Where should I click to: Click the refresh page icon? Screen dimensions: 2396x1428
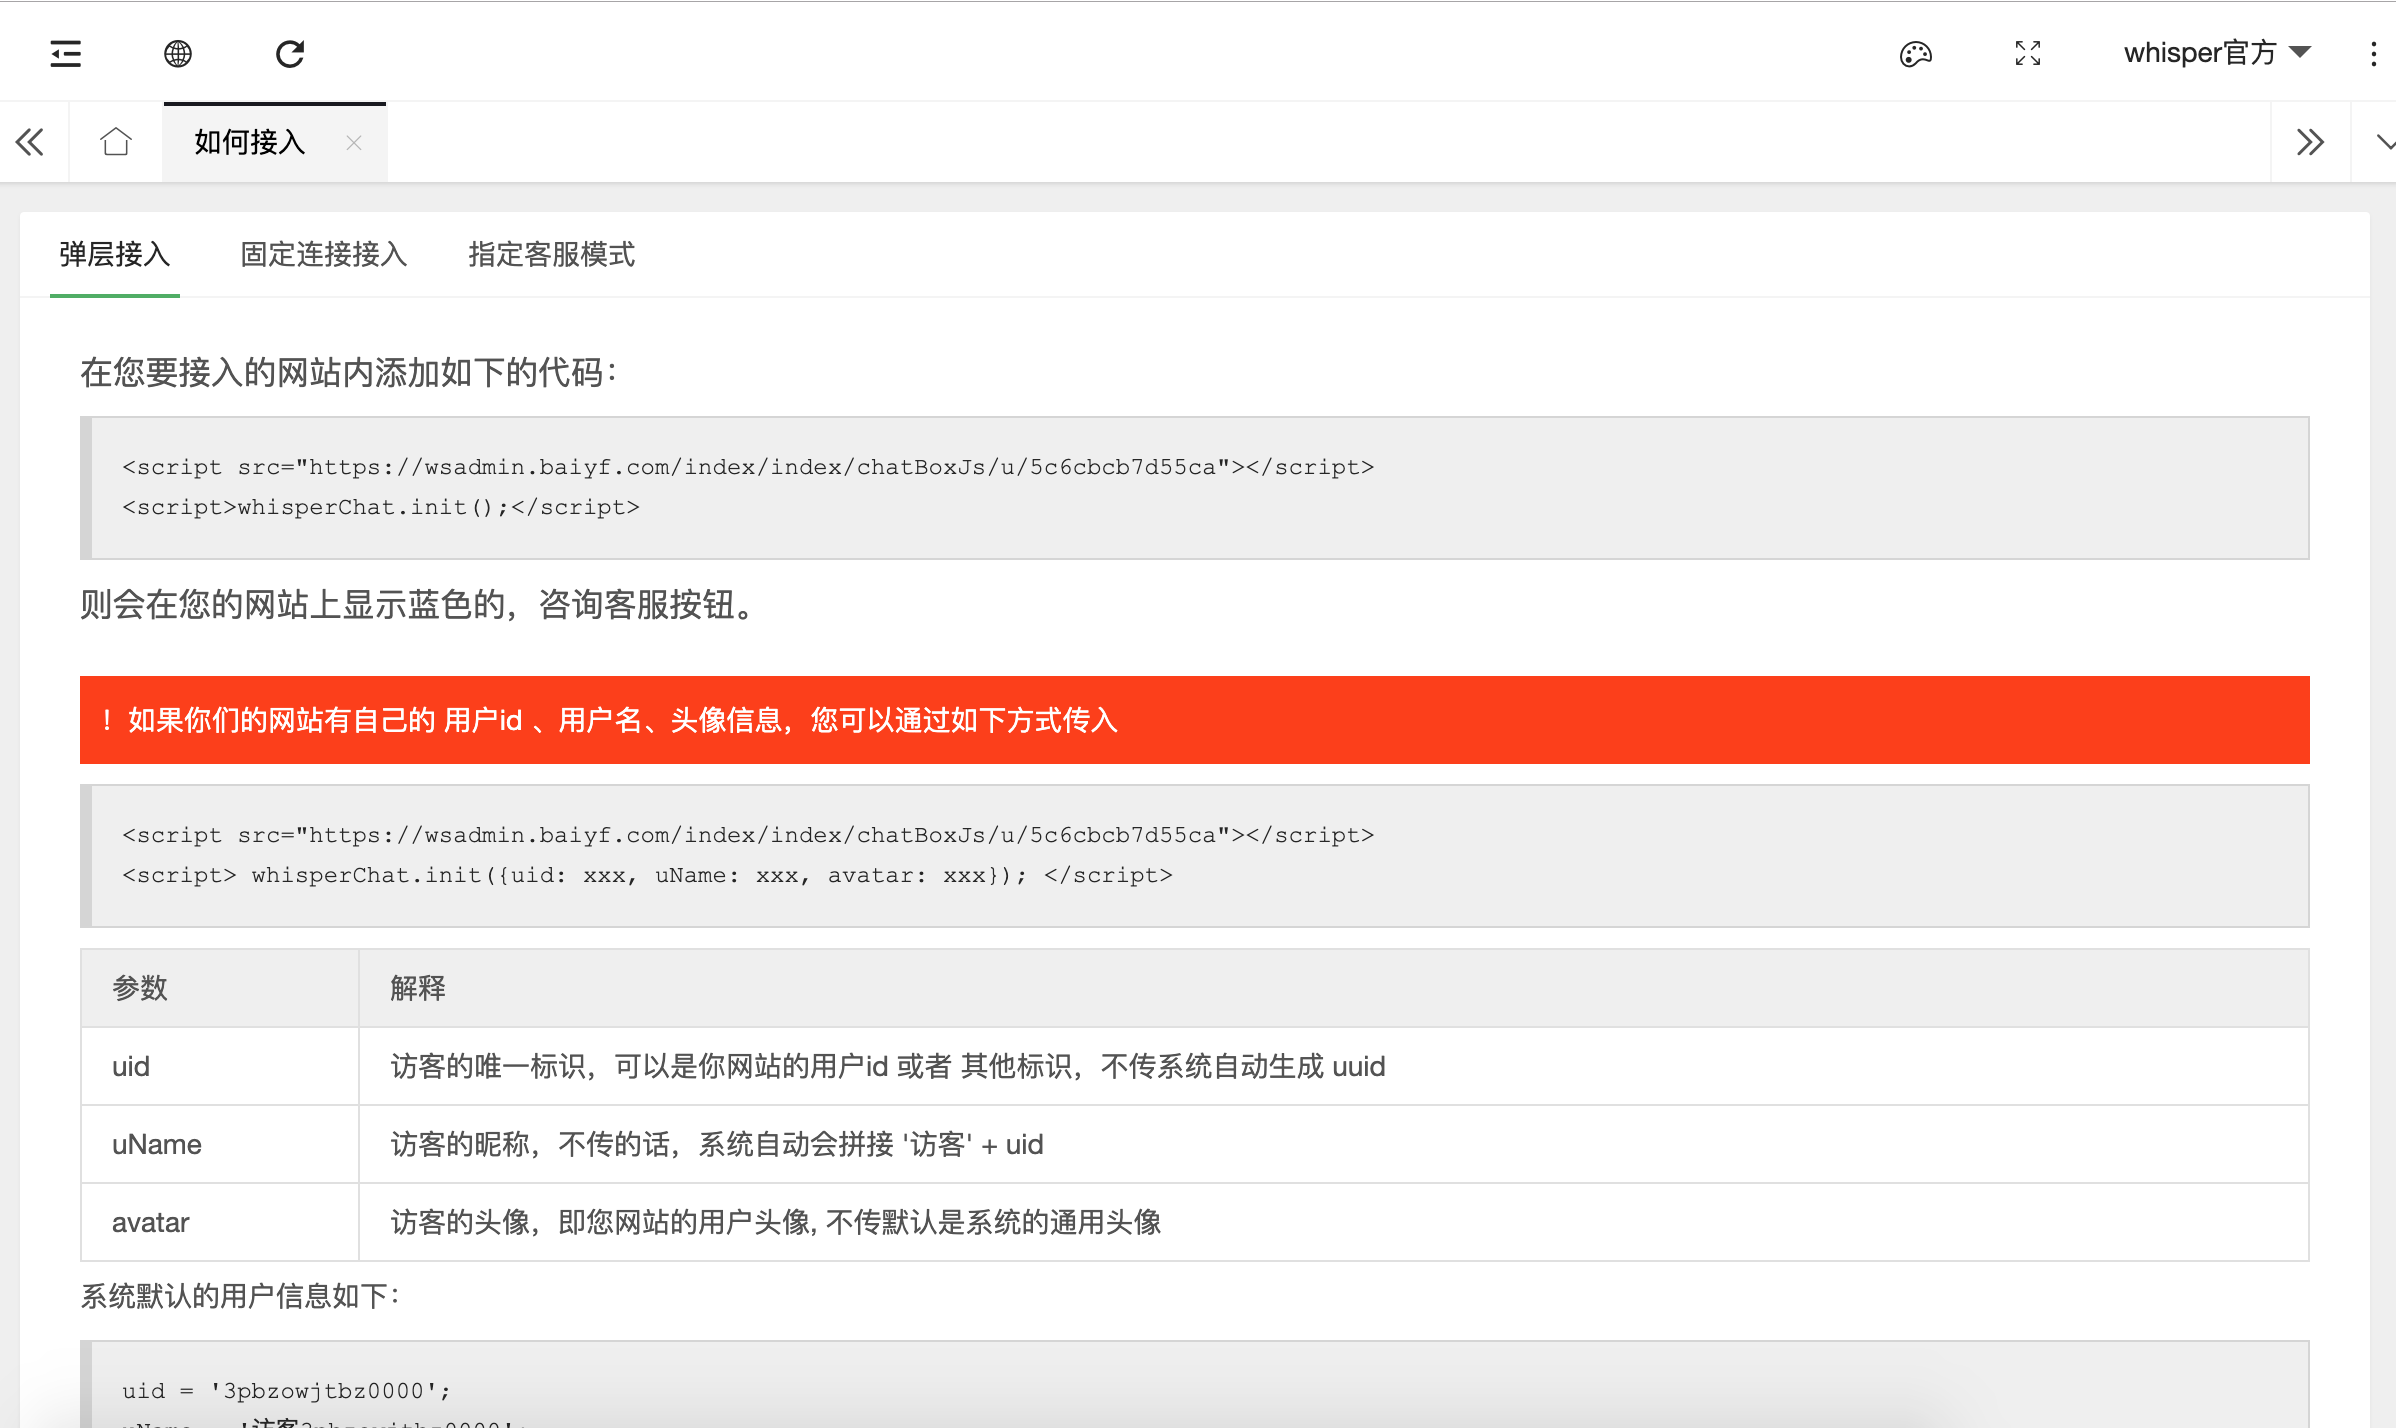pyautogui.click(x=290, y=53)
